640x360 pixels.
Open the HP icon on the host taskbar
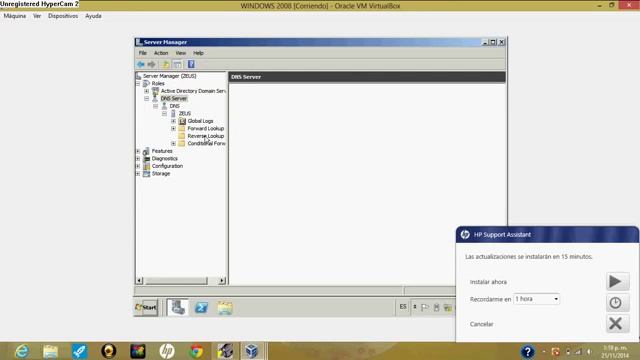(x=167, y=351)
